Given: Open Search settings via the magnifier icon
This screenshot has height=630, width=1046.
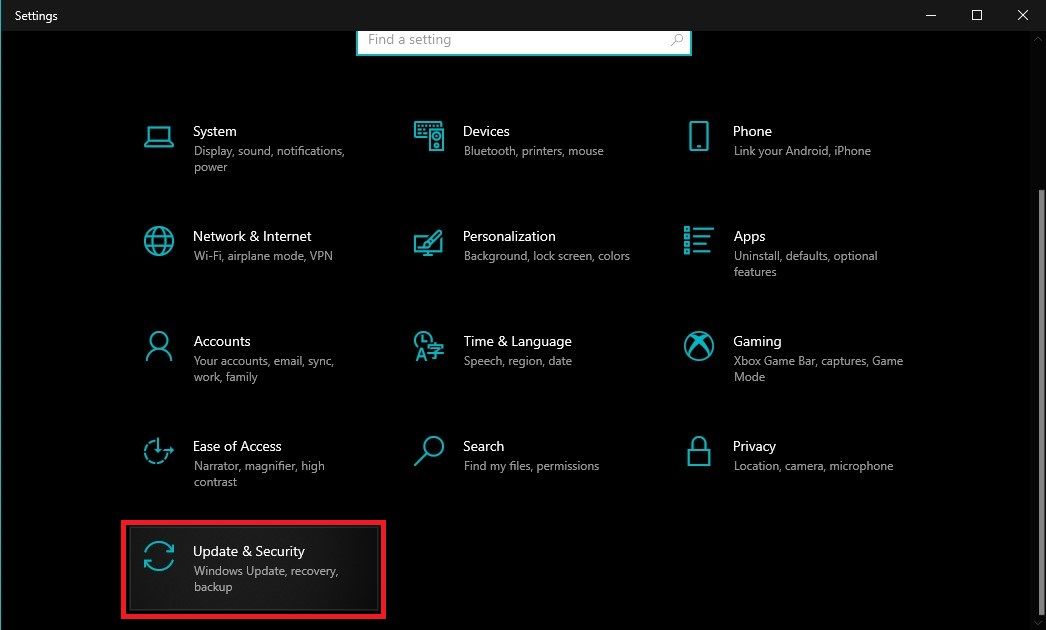Looking at the screenshot, I should point(428,451).
